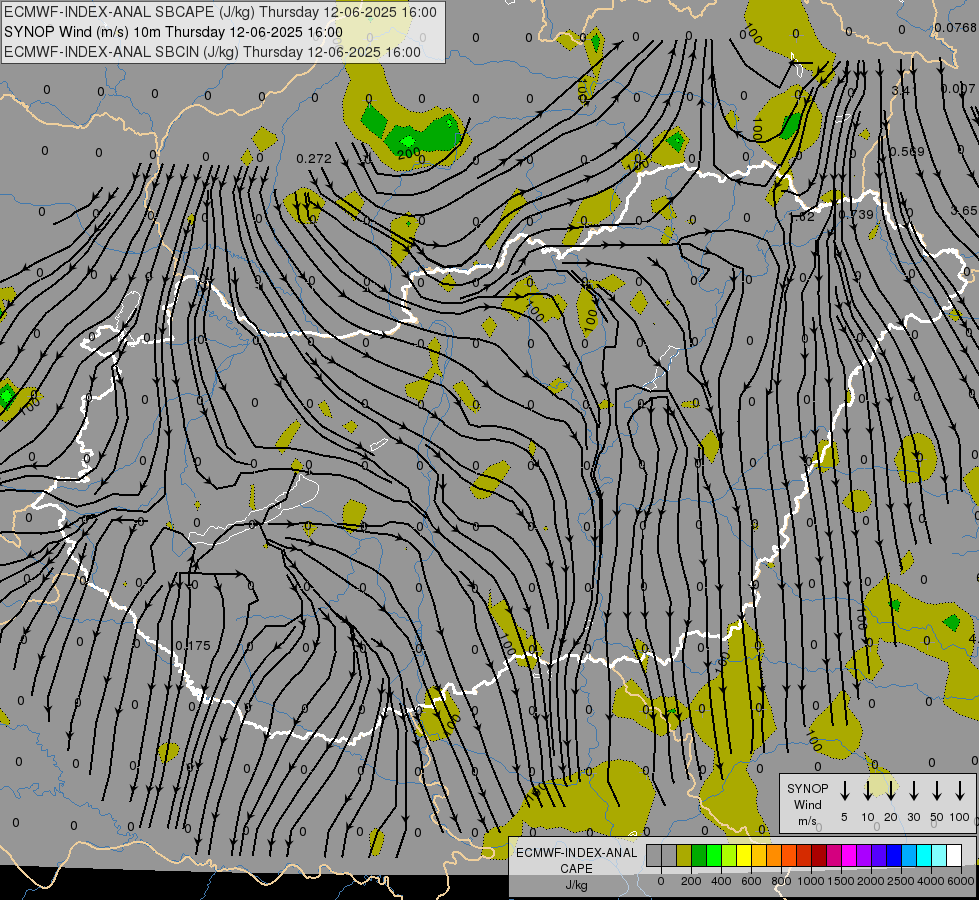
Task: Click the SBCIN header line
Action: point(212,52)
